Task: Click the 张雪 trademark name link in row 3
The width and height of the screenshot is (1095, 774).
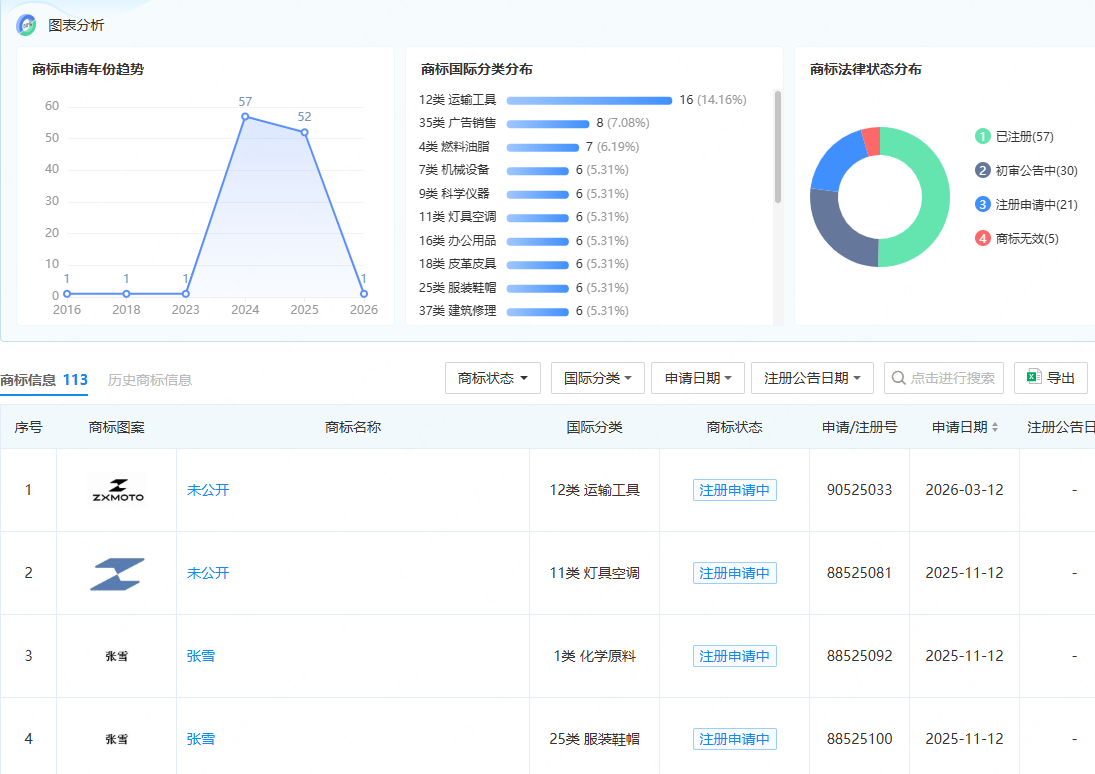Action: click(201, 656)
